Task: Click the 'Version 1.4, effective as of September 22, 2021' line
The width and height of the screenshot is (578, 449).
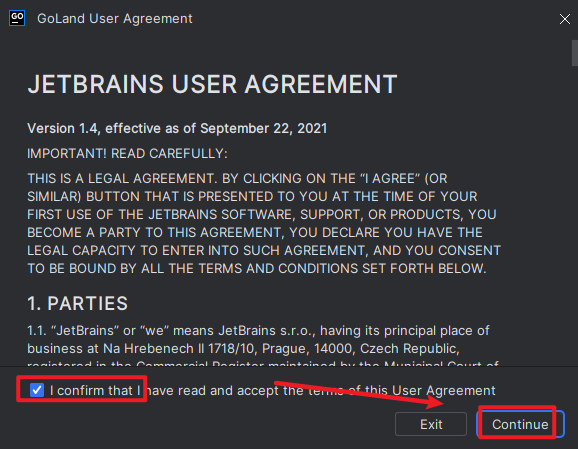Action: (x=177, y=129)
